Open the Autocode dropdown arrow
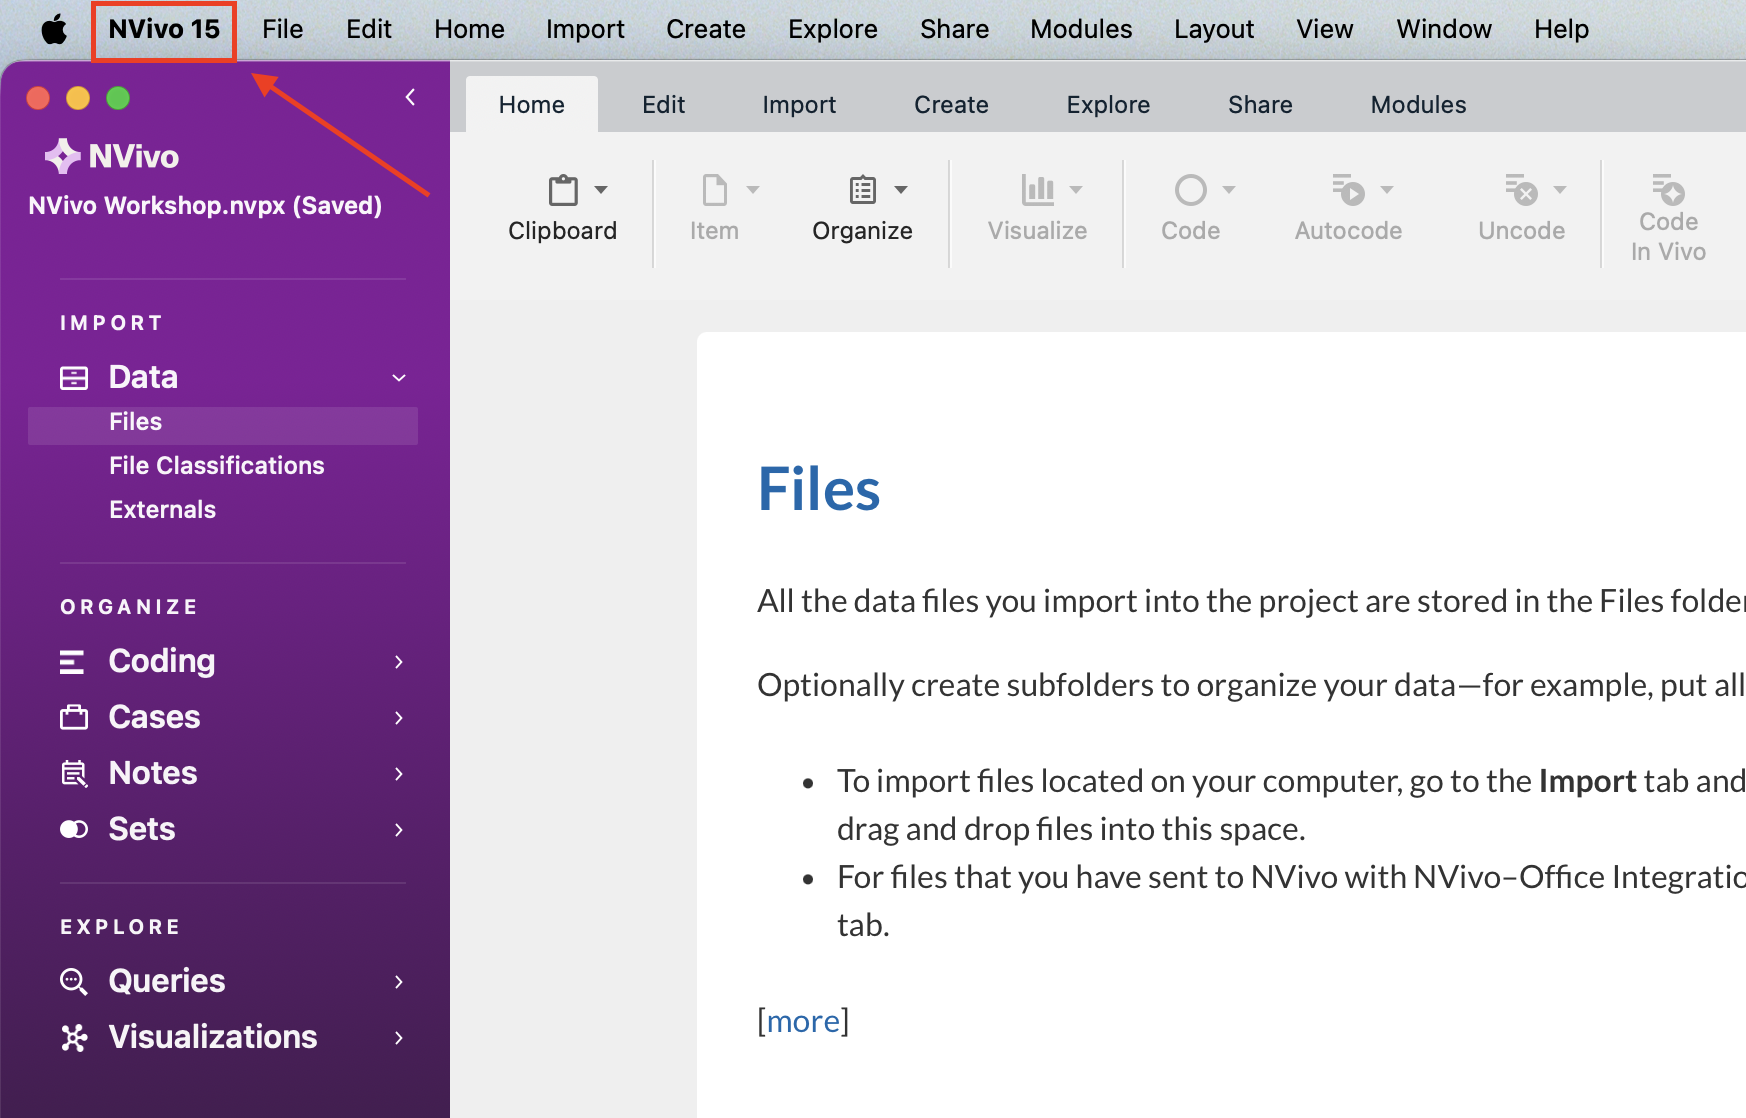The height and width of the screenshot is (1118, 1746). (1387, 189)
